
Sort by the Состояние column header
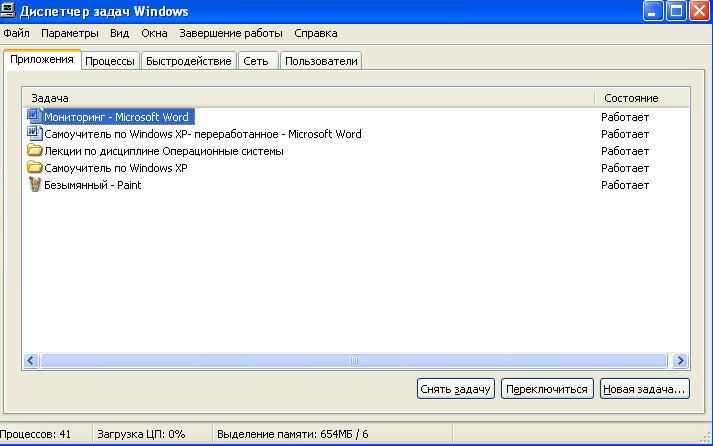pyautogui.click(x=642, y=98)
